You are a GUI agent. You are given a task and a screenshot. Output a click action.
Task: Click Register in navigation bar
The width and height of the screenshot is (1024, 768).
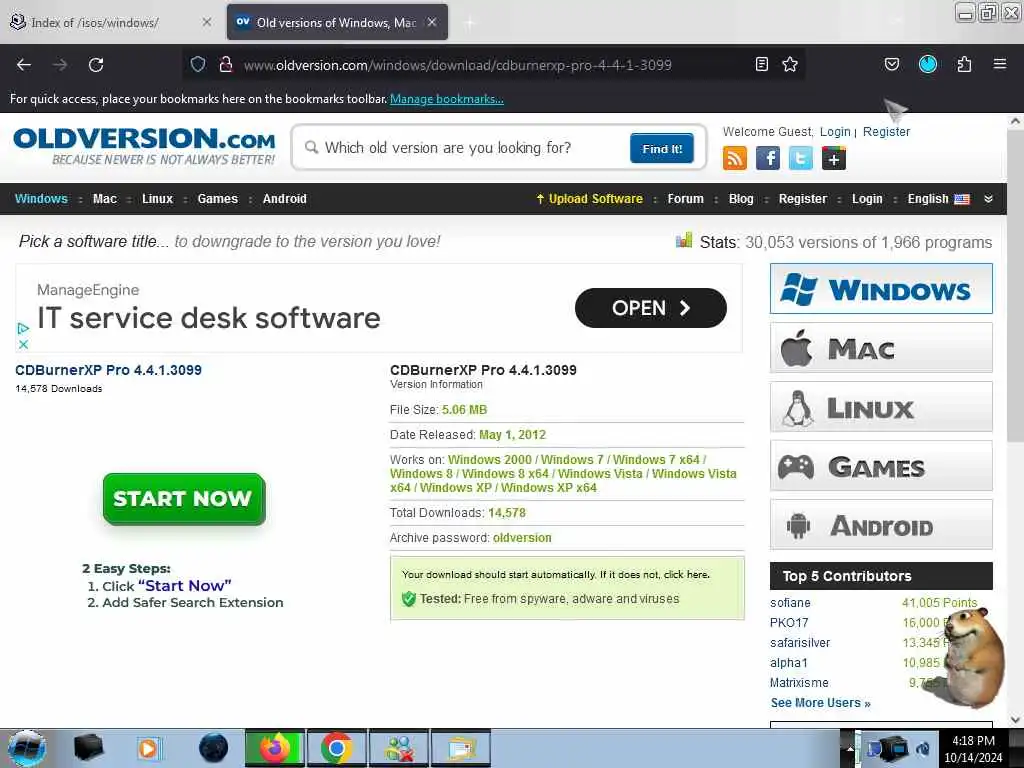803,199
